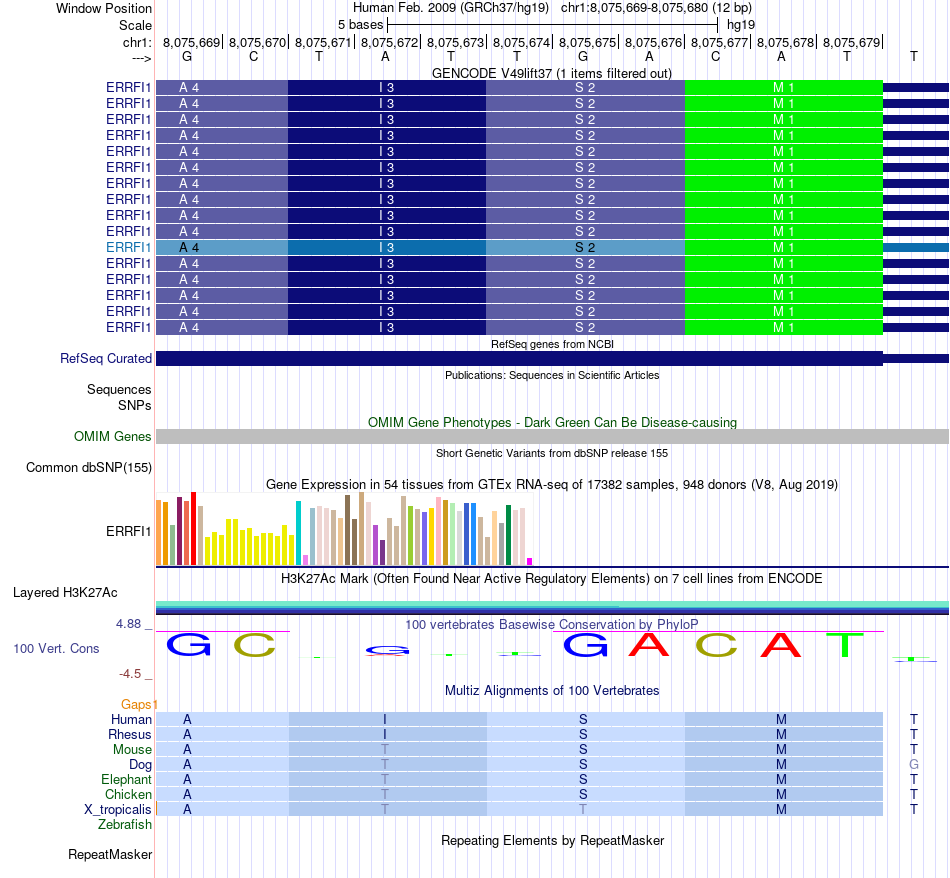Viewport: 950px width, 878px height.
Task: Click coordinate label 8,075,679
Action: click(851, 42)
